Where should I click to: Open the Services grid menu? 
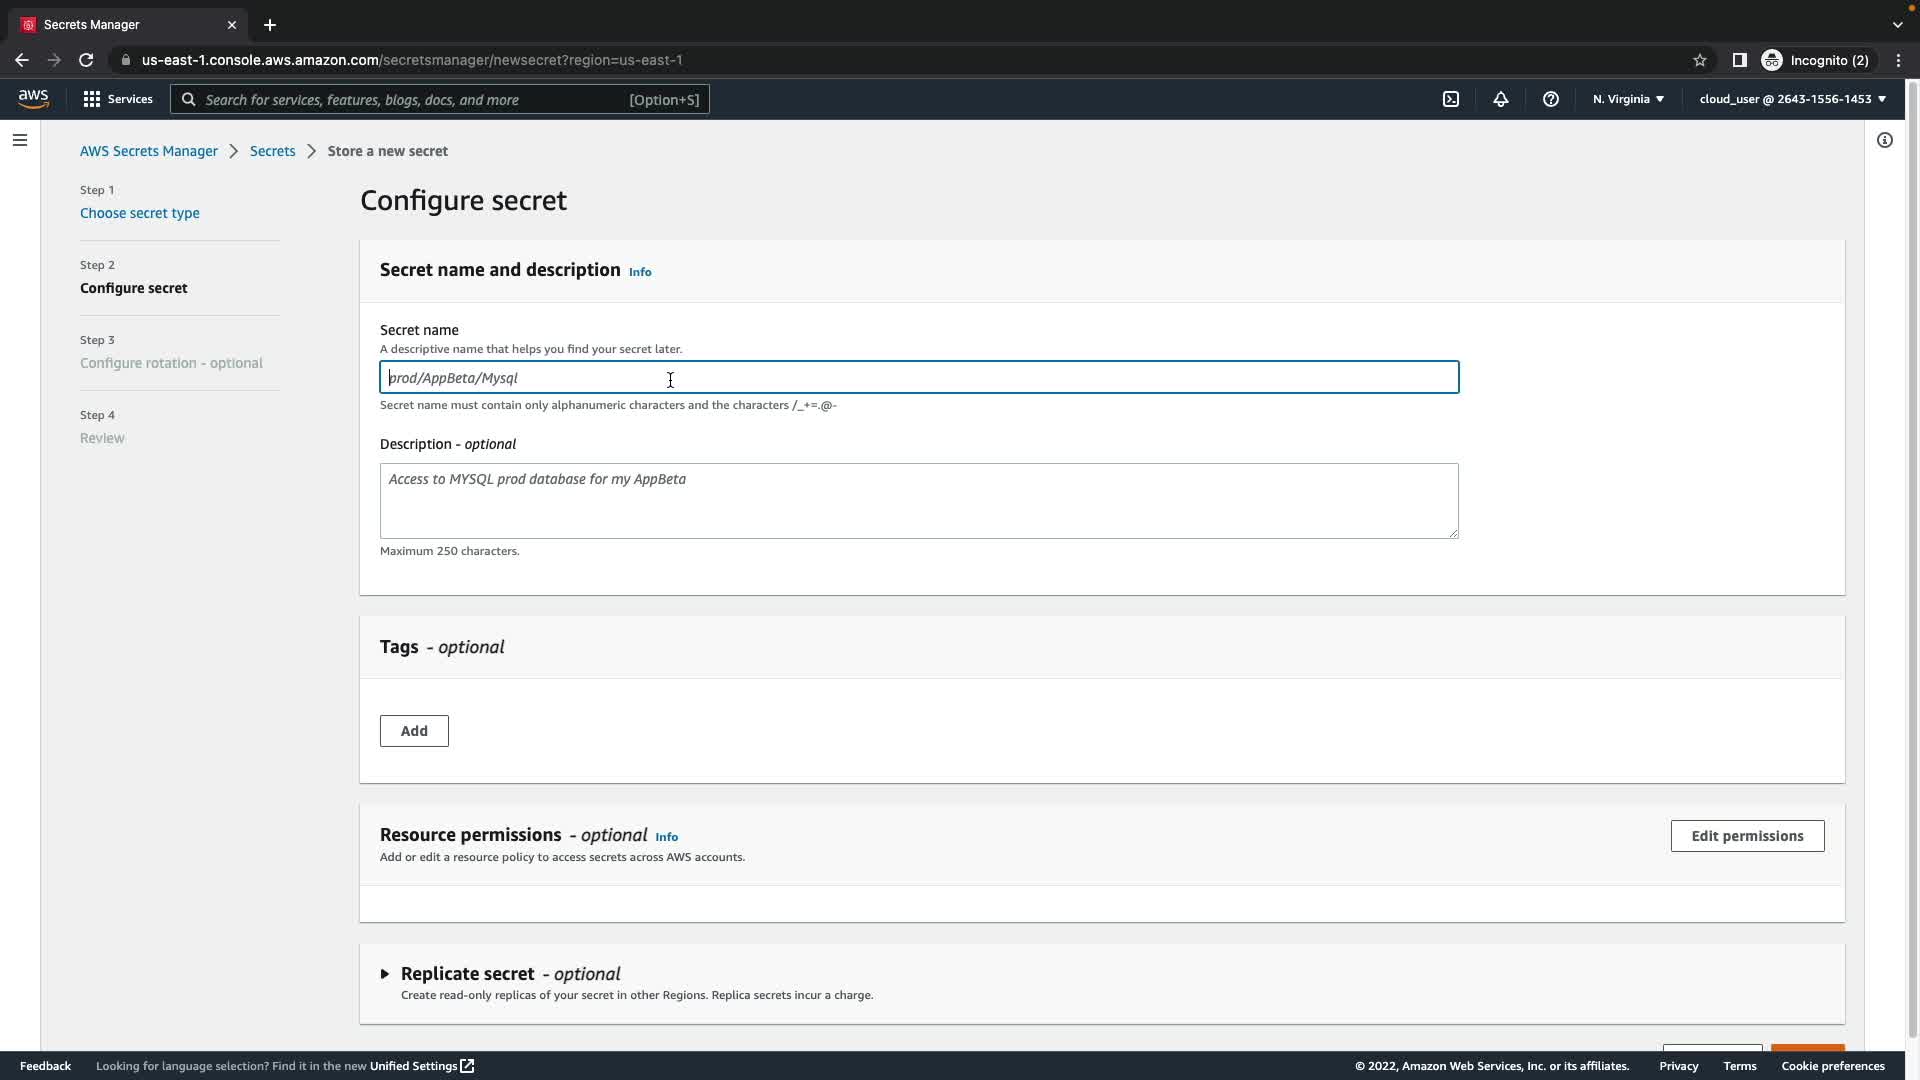click(118, 99)
